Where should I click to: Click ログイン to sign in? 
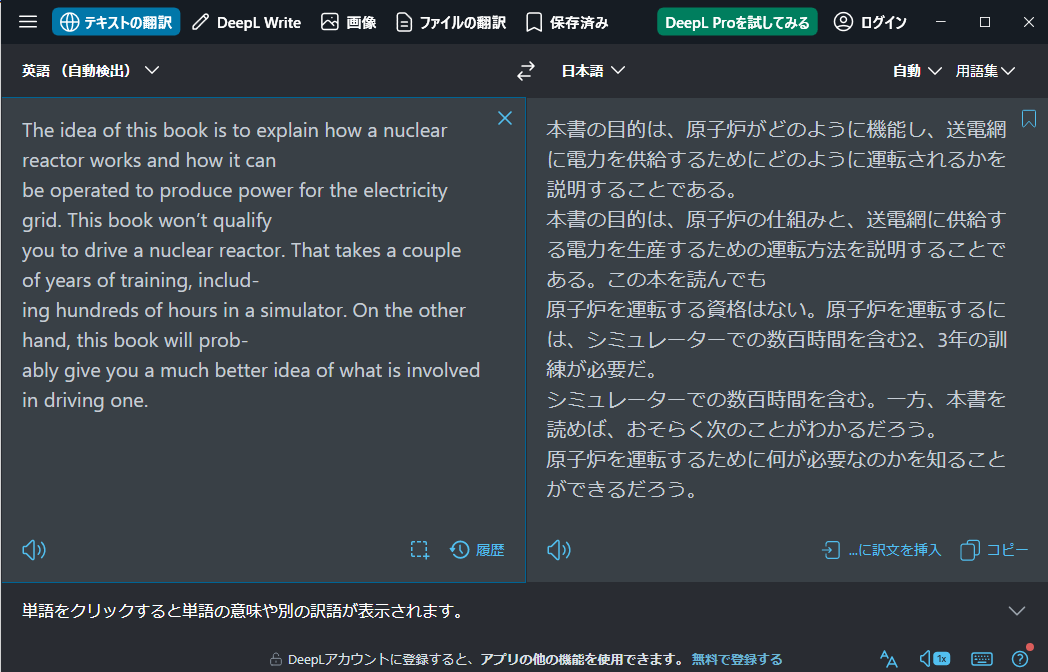[870, 22]
